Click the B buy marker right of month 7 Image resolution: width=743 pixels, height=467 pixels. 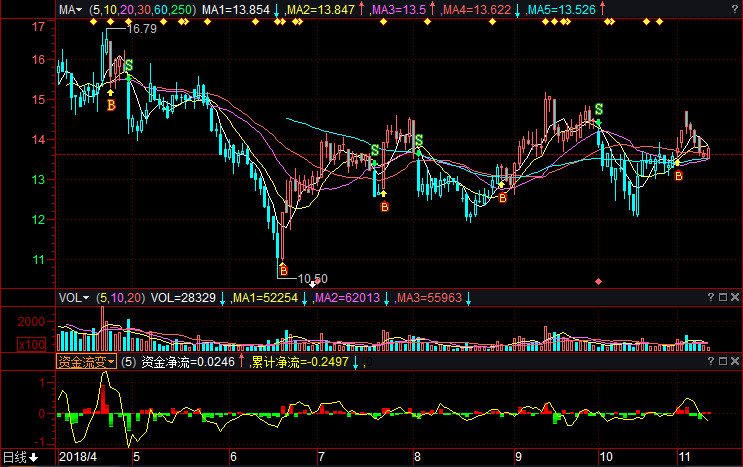click(x=384, y=207)
